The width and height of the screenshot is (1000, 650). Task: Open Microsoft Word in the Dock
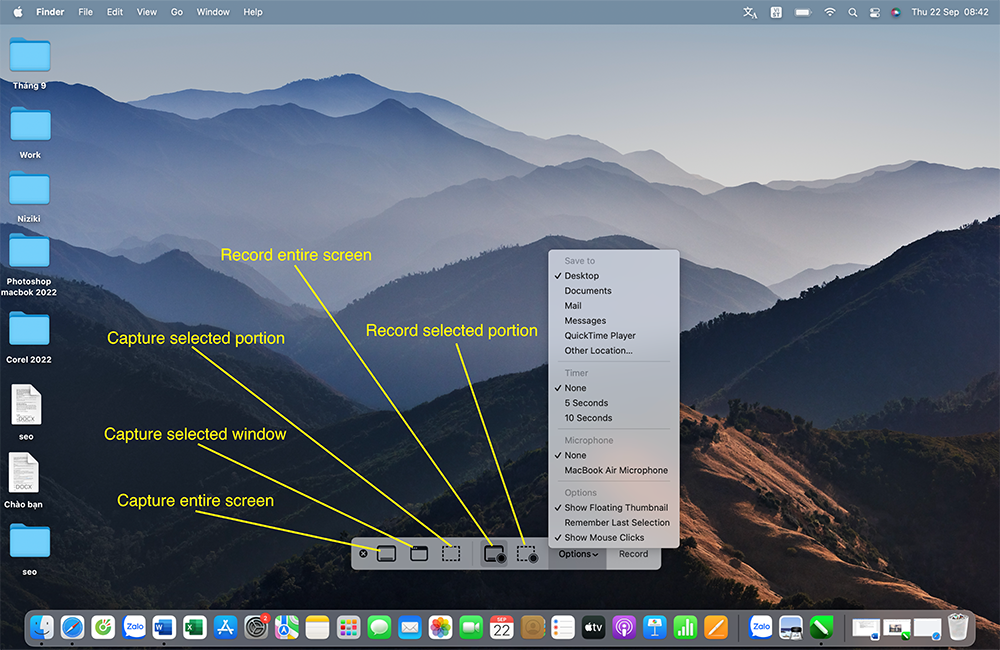click(164, 628)
